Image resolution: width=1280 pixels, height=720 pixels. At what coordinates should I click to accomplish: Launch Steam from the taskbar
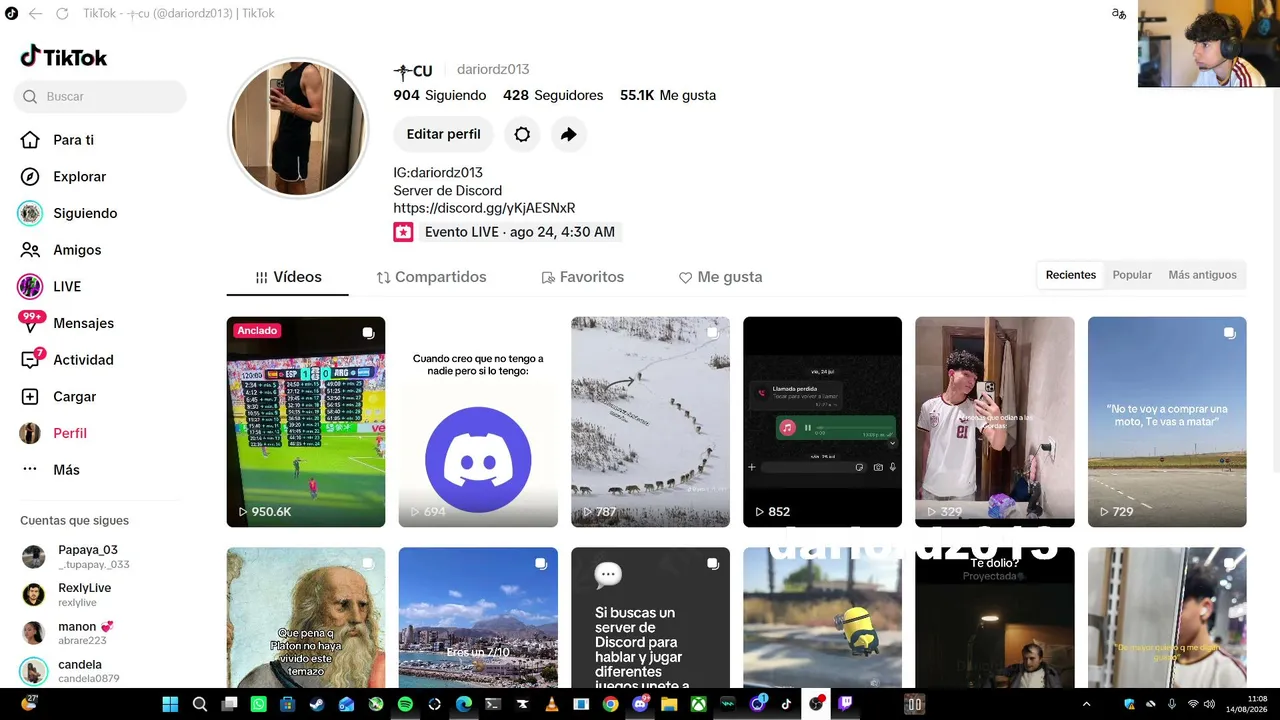point(317,704)
